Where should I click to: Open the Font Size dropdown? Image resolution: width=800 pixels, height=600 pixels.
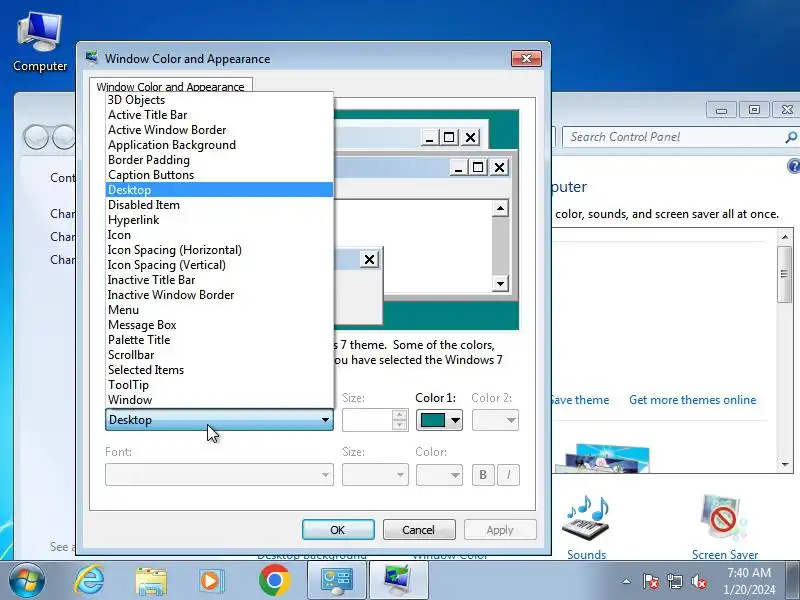coord(375,474)
